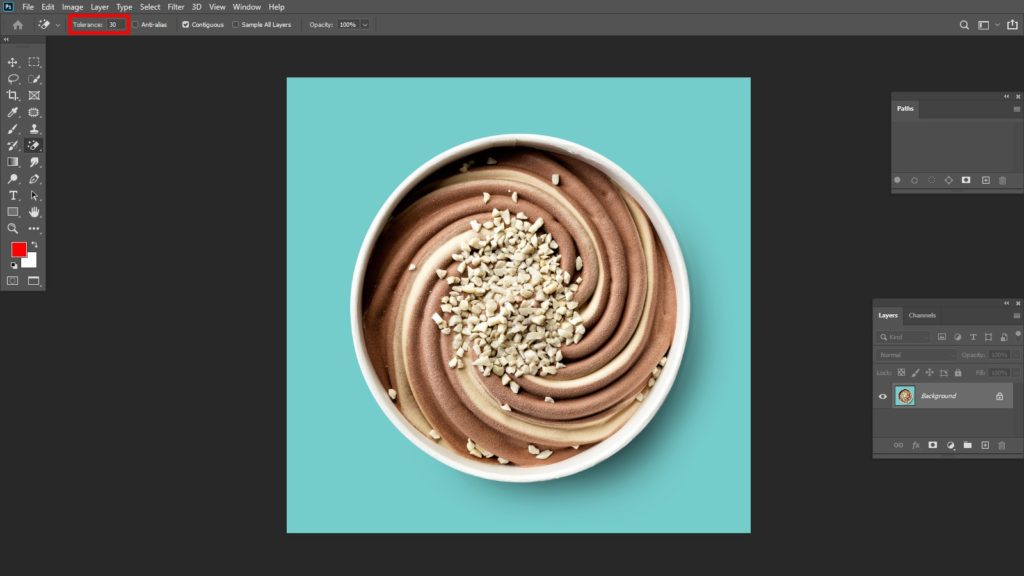This screenshot has width=1024, height=576.
Task: Open the Normal blend mode dropdown
Action: tap(916, 355)
